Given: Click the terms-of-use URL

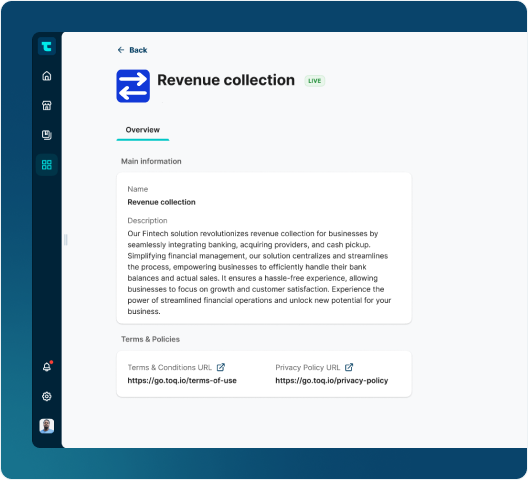Looking at the screenshot, I should [x=182, y=380].
